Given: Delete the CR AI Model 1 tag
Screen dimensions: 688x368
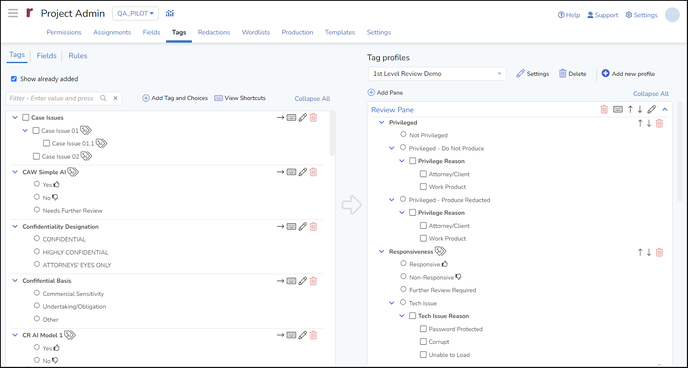Looking at the screenshot, I should (x=313, y=335).
